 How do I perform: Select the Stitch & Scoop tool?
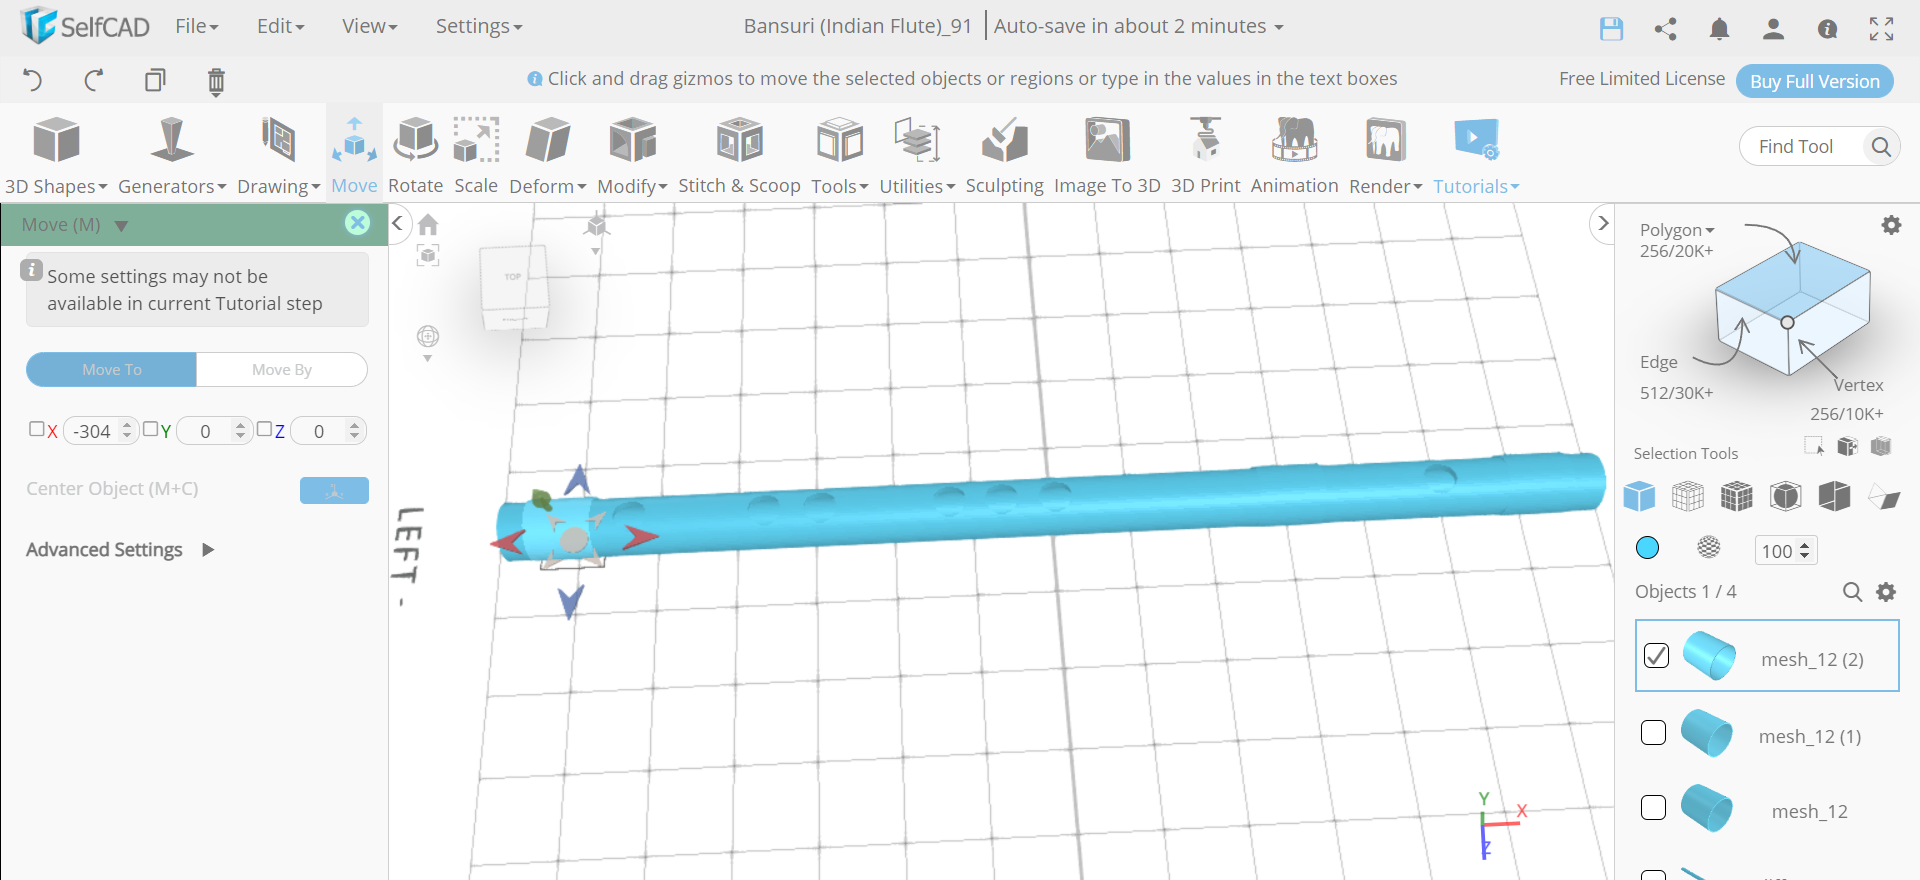coord(739,153)
